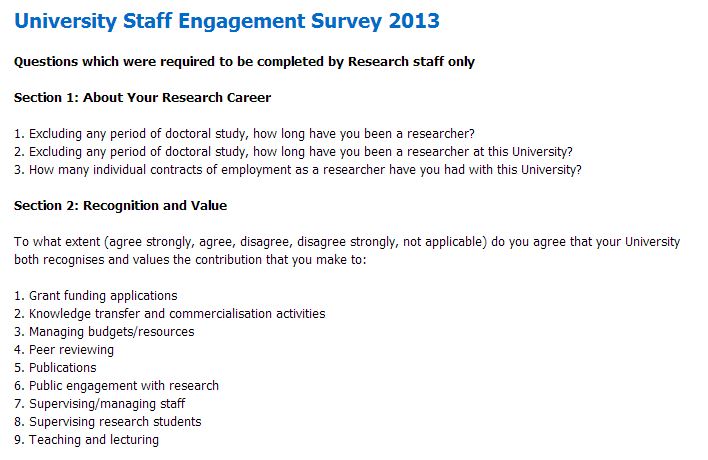Screen dimensions: 708x460
Task: Select the Managing budgets/resources item
Action: pos(111,332)
